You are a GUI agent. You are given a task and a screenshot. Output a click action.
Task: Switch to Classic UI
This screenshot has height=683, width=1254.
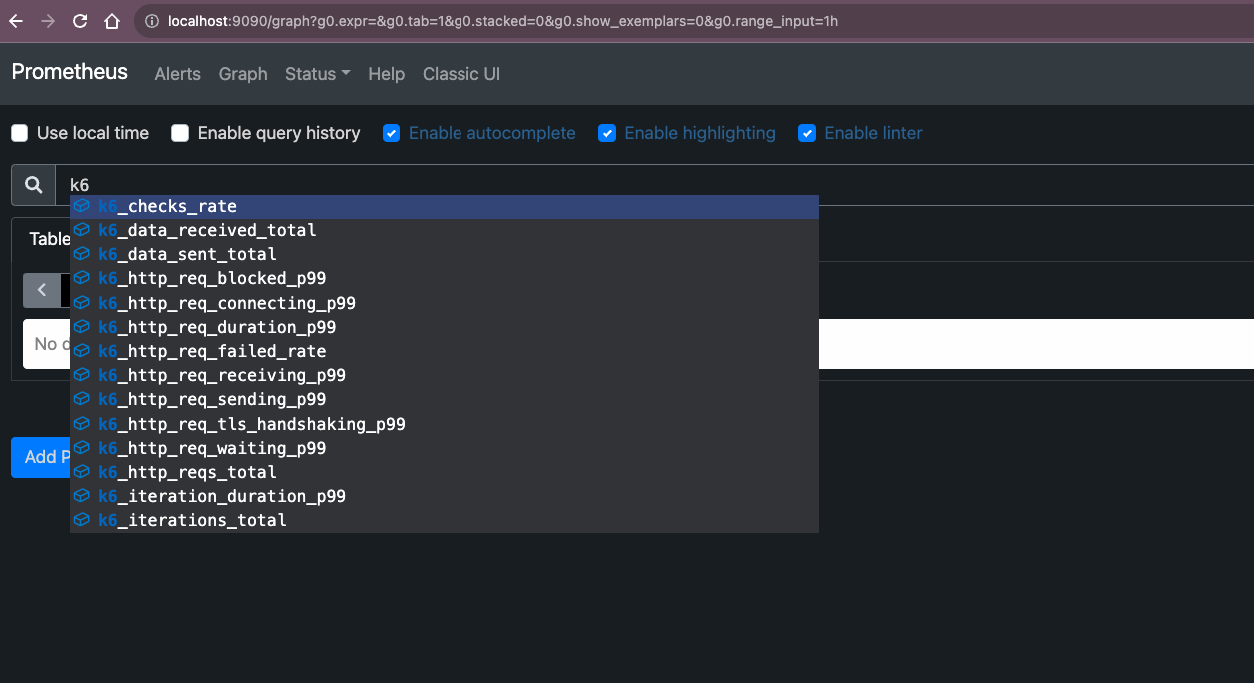click(461, 74)
